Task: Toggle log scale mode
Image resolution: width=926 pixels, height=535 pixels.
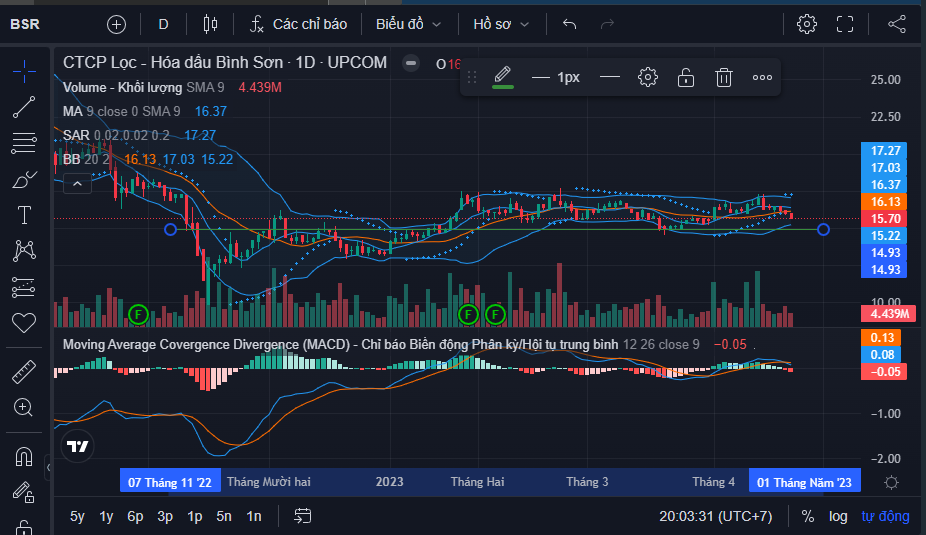Action: click(x=838, y=516)
